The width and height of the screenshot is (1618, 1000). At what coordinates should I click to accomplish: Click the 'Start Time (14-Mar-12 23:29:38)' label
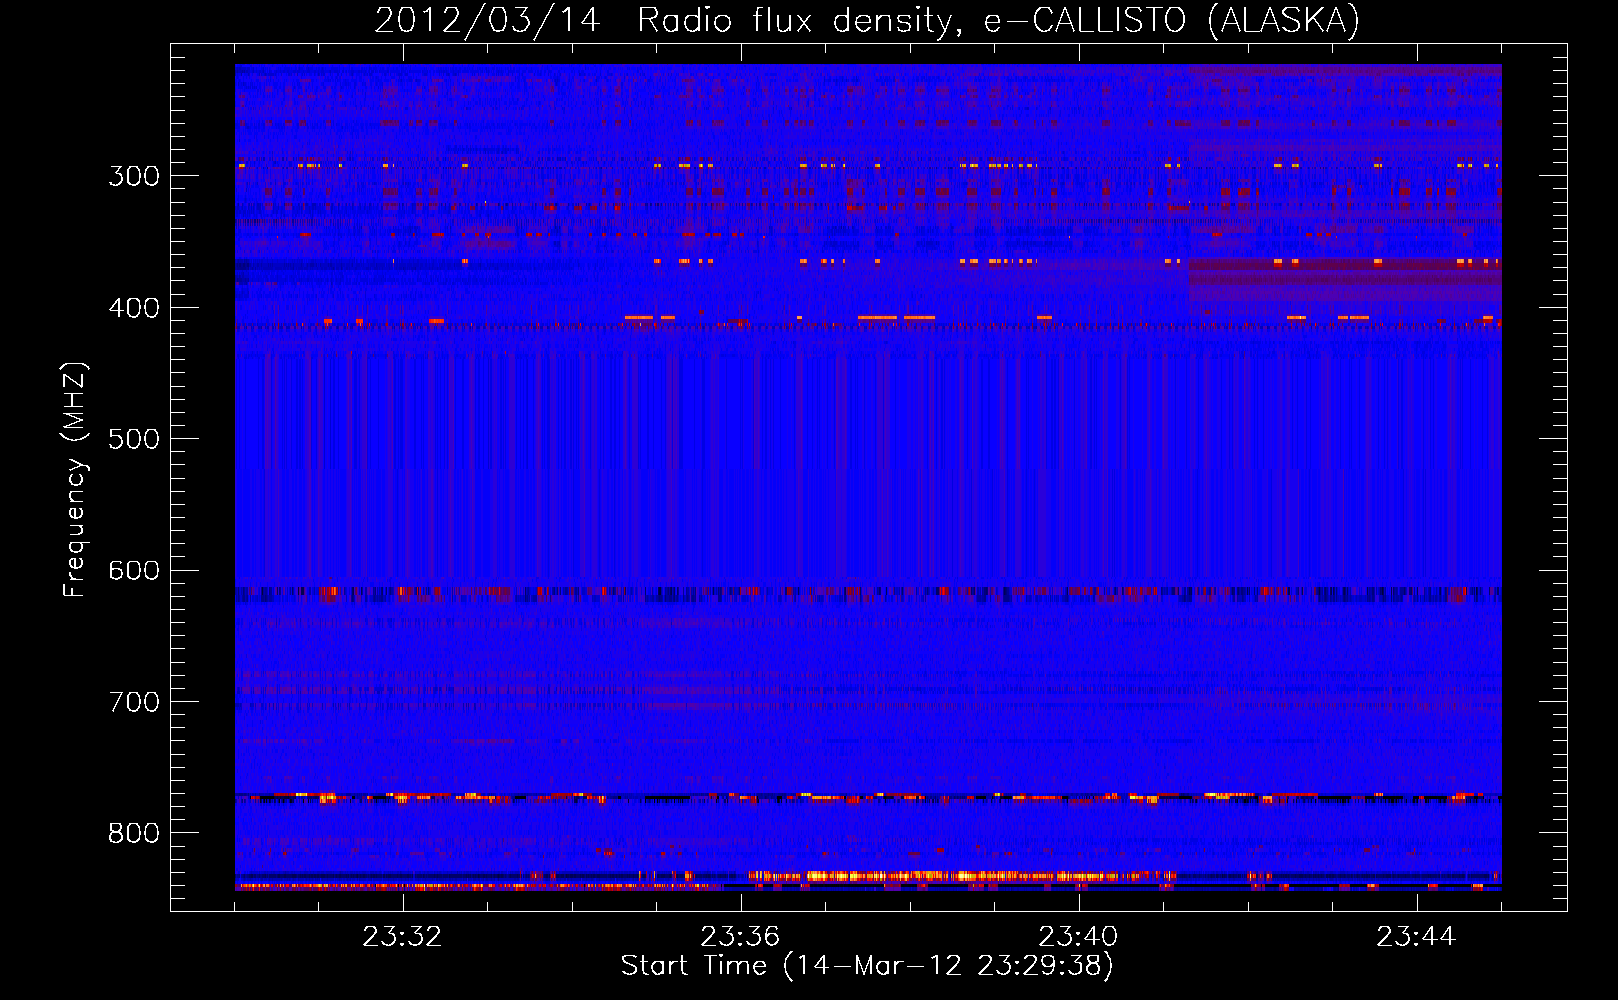[867, 966]
